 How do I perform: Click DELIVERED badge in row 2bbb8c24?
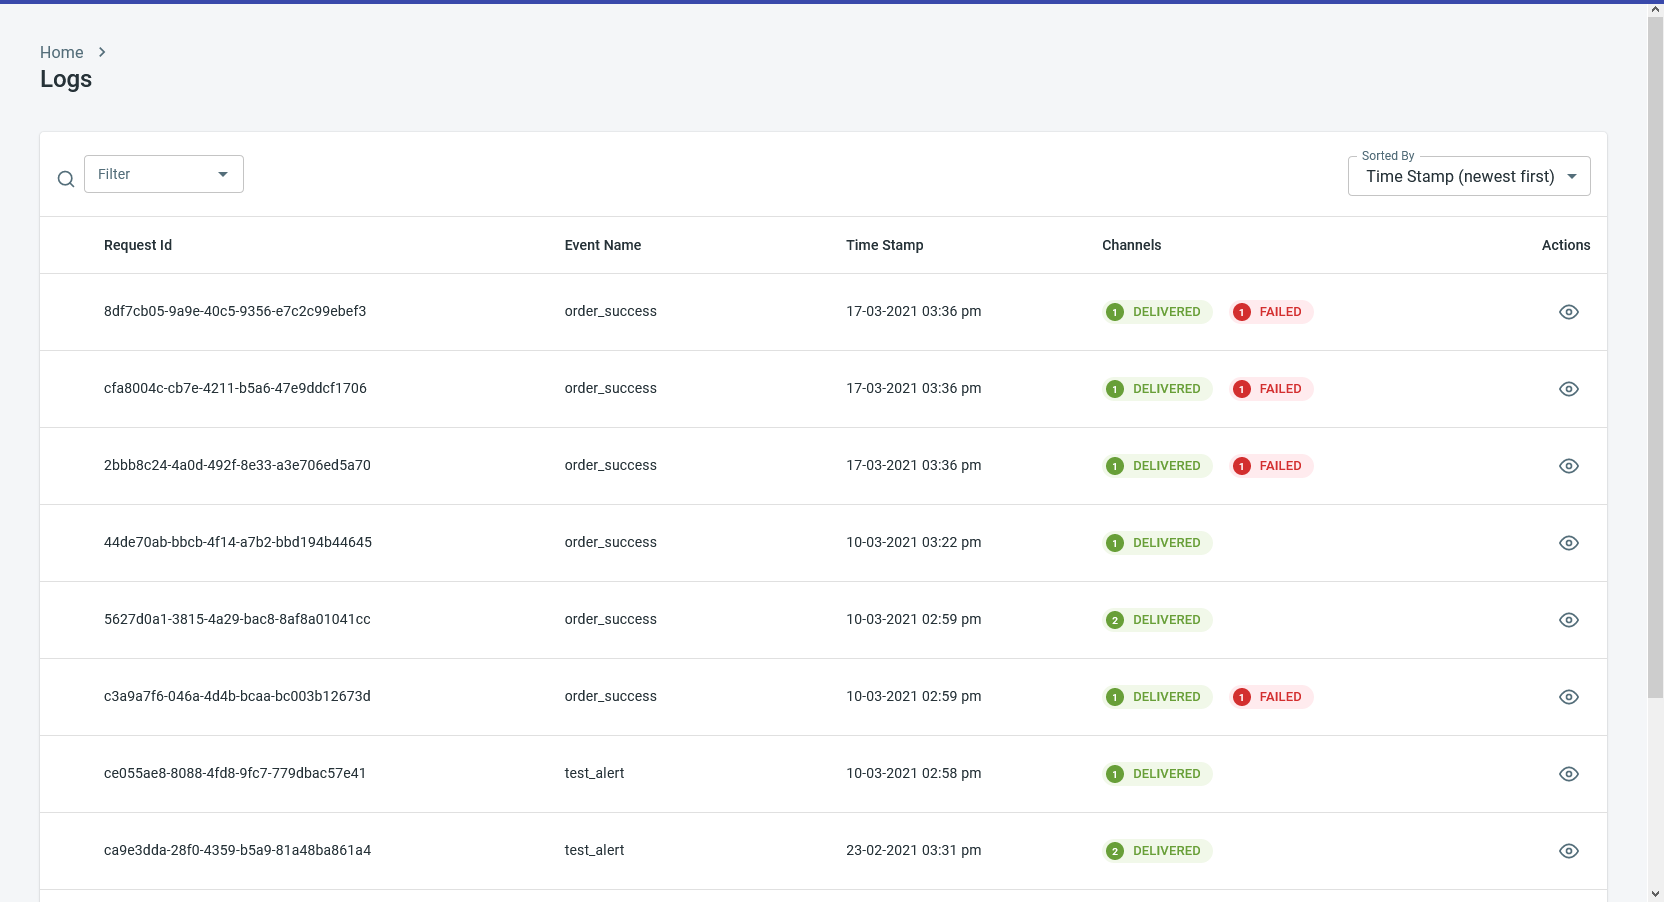pyautogui.click(x=1157, y=466)
